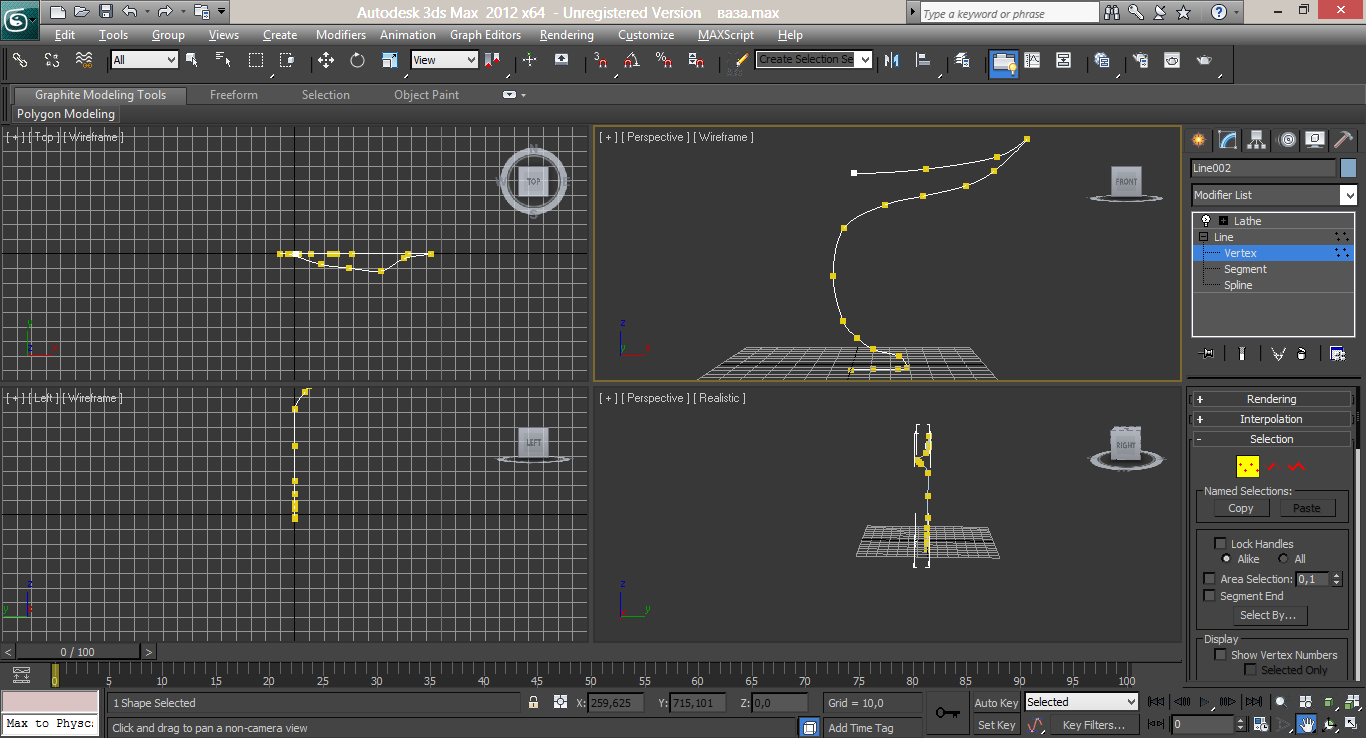Open the View reference coordinate dropdown
The image size is (1366, 738).
[x=444, y=60]
